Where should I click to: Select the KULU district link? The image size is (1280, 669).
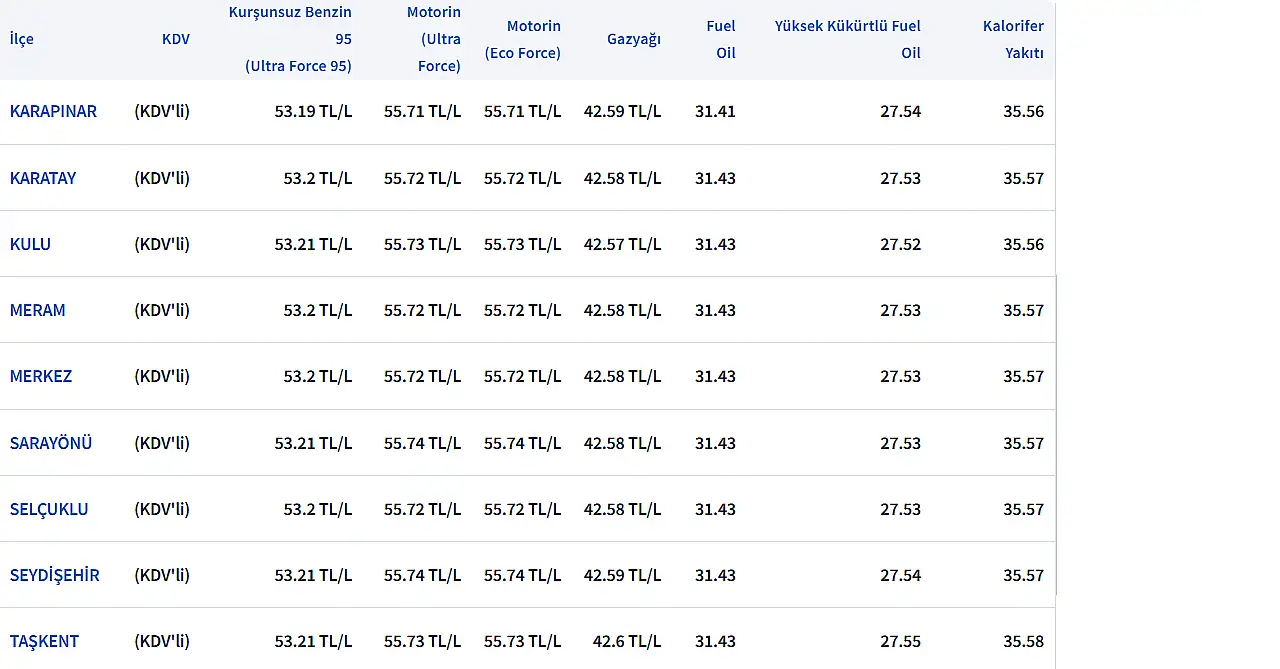(30, 244)
